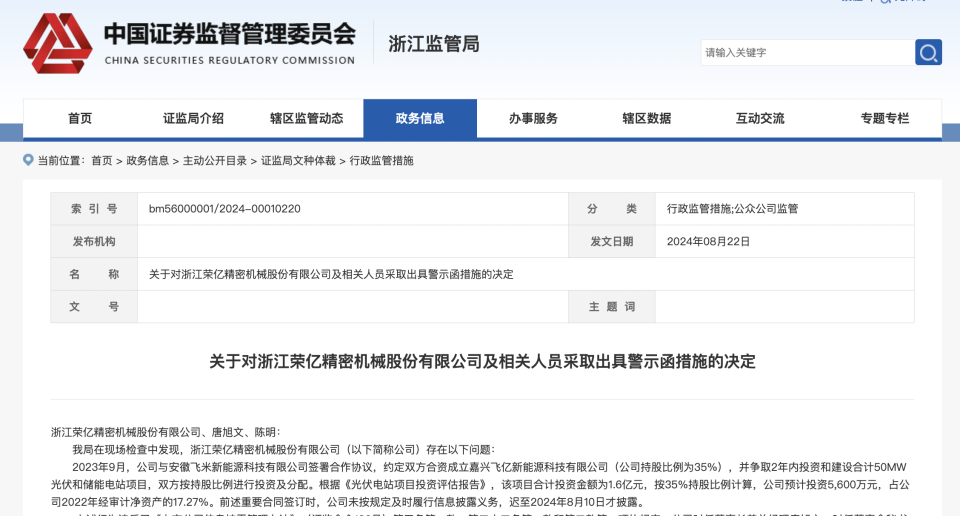Open the 辖区数据 navigation tab
Image resolution: width=960 pixels, height=516 pixels.
point(647,118)
